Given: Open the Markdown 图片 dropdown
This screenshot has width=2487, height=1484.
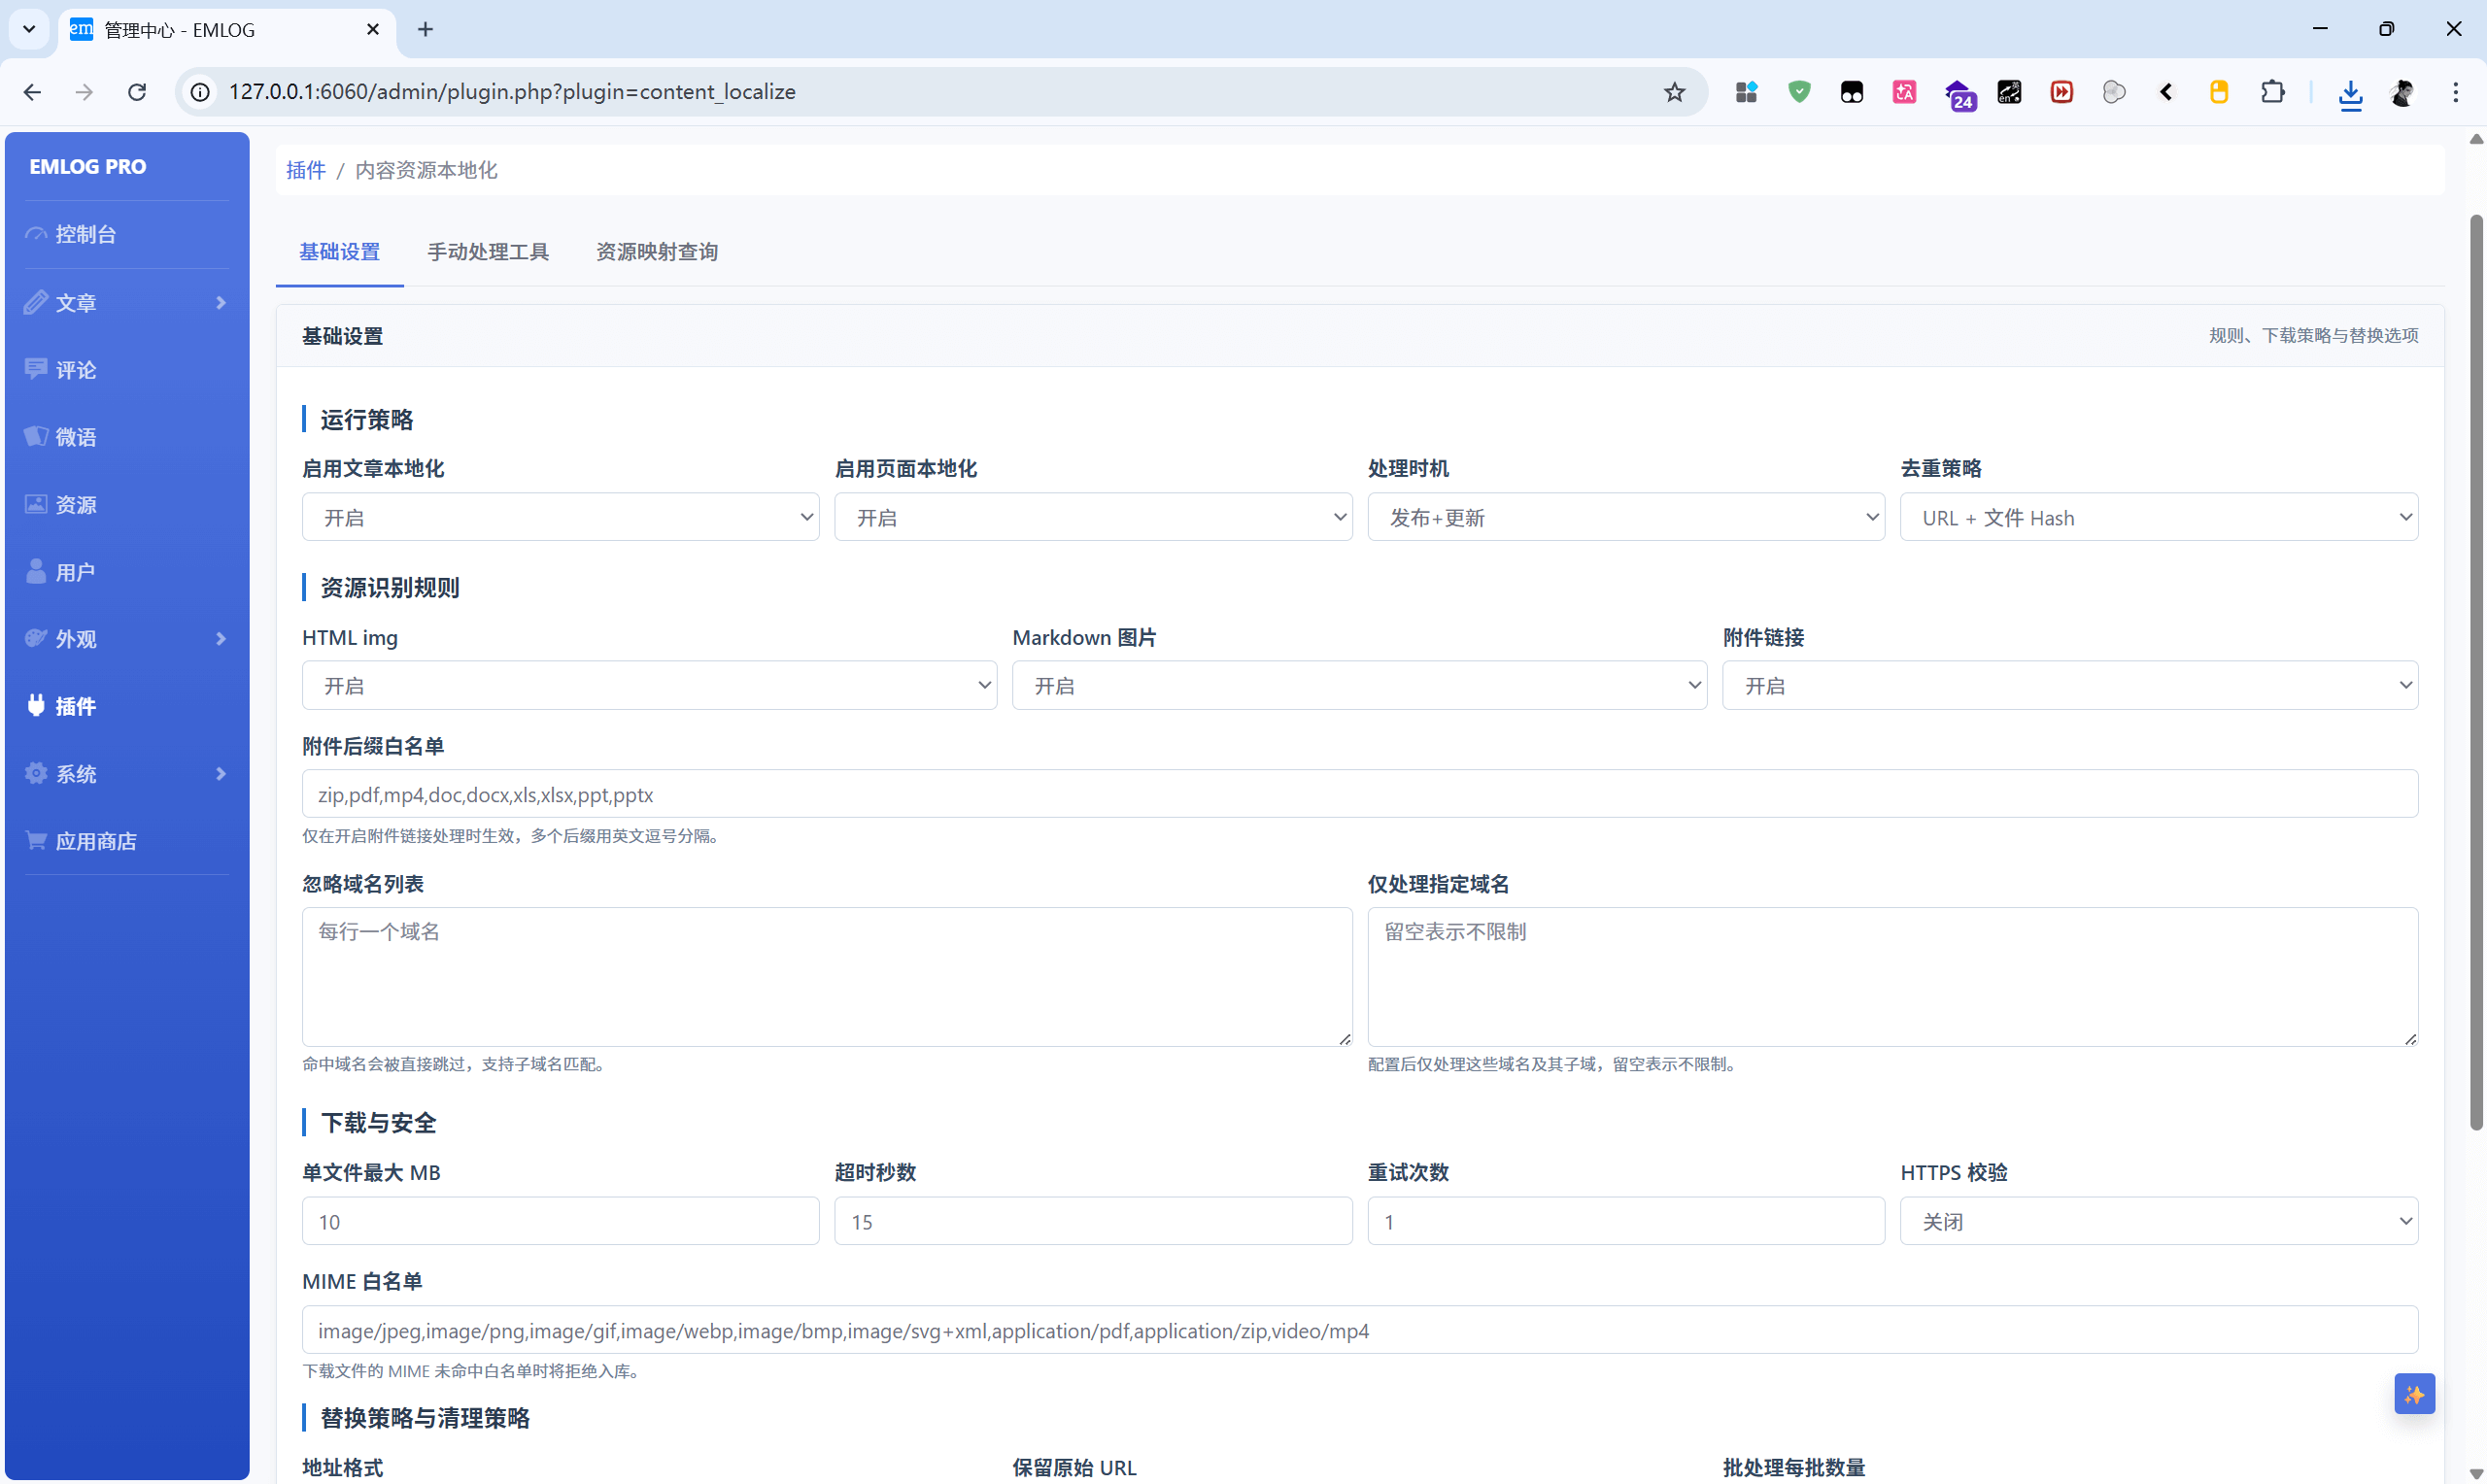Looking at the screenshot, I should [1359, 685].
